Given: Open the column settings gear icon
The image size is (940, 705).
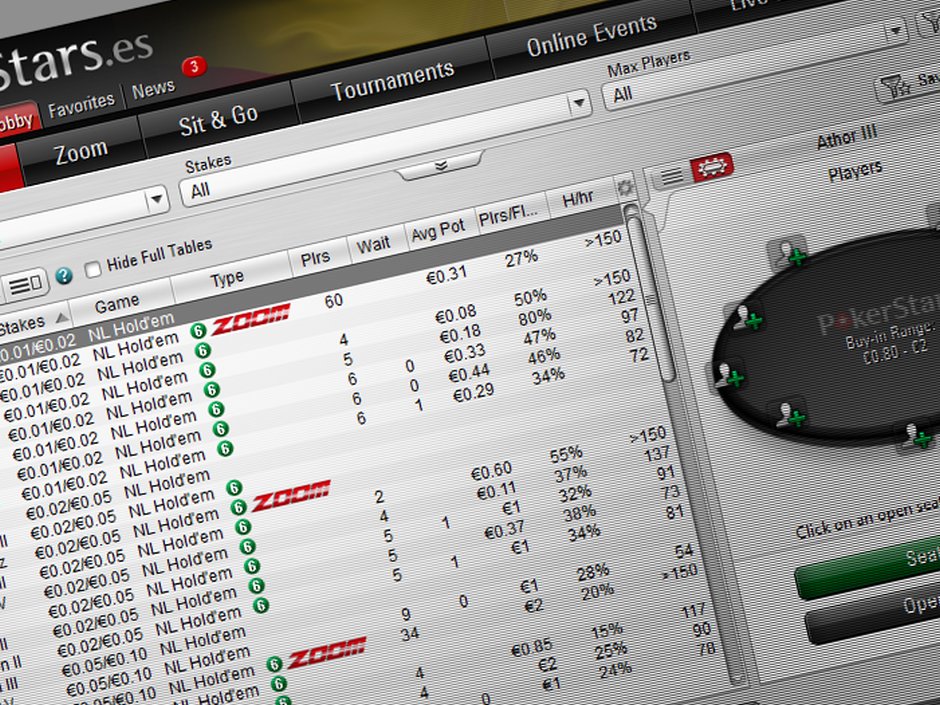Looking at the screenshot, I should coord(625,188).
